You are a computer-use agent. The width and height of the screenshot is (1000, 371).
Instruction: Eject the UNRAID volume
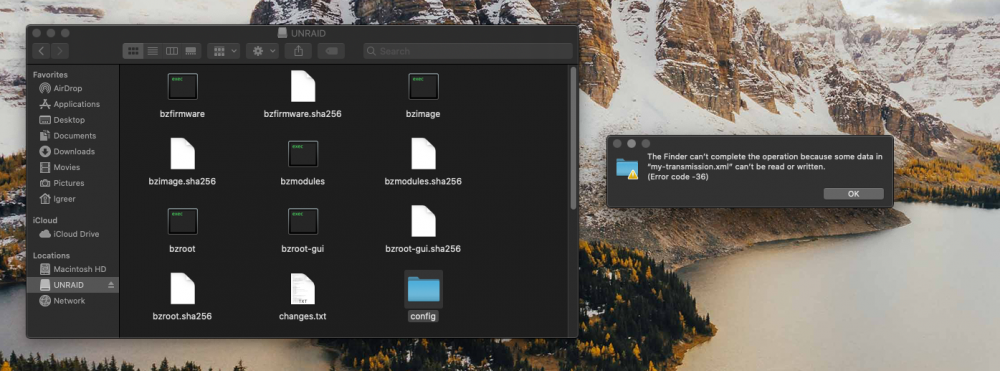pyautogui.click(x=111, y=285)
